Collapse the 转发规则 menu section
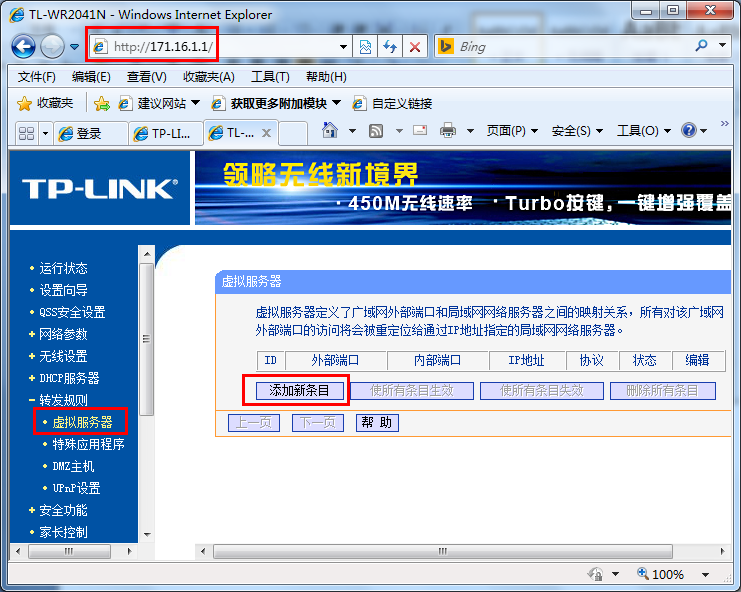Screen dimensions: 741x592 (x=63, y=400)
